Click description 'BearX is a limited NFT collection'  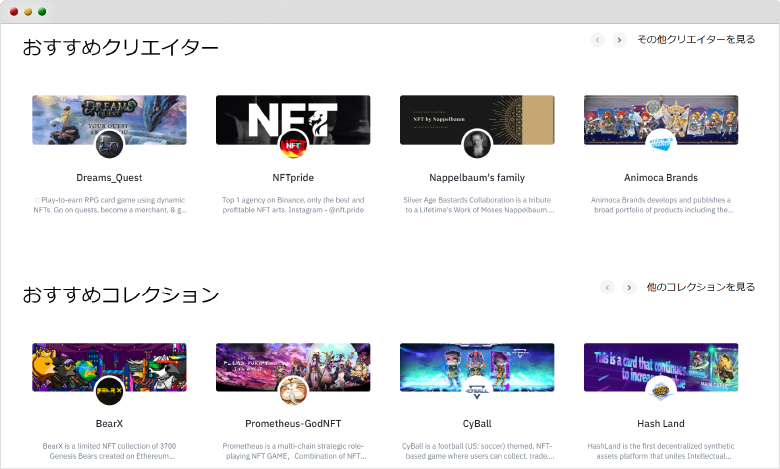pos(109,451)
